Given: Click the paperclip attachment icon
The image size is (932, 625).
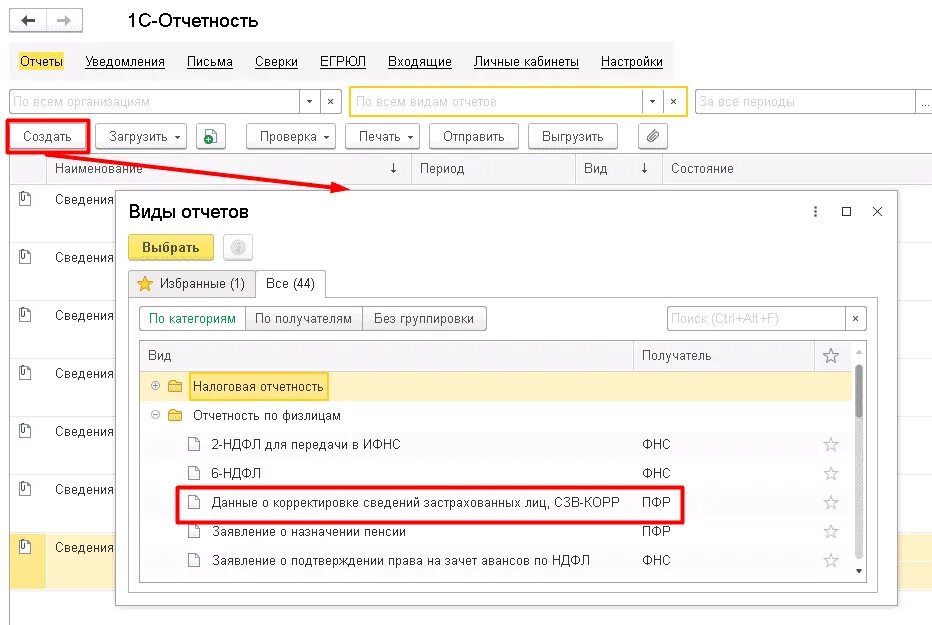Looking at the screenshot, I should [x=653, y=136].
